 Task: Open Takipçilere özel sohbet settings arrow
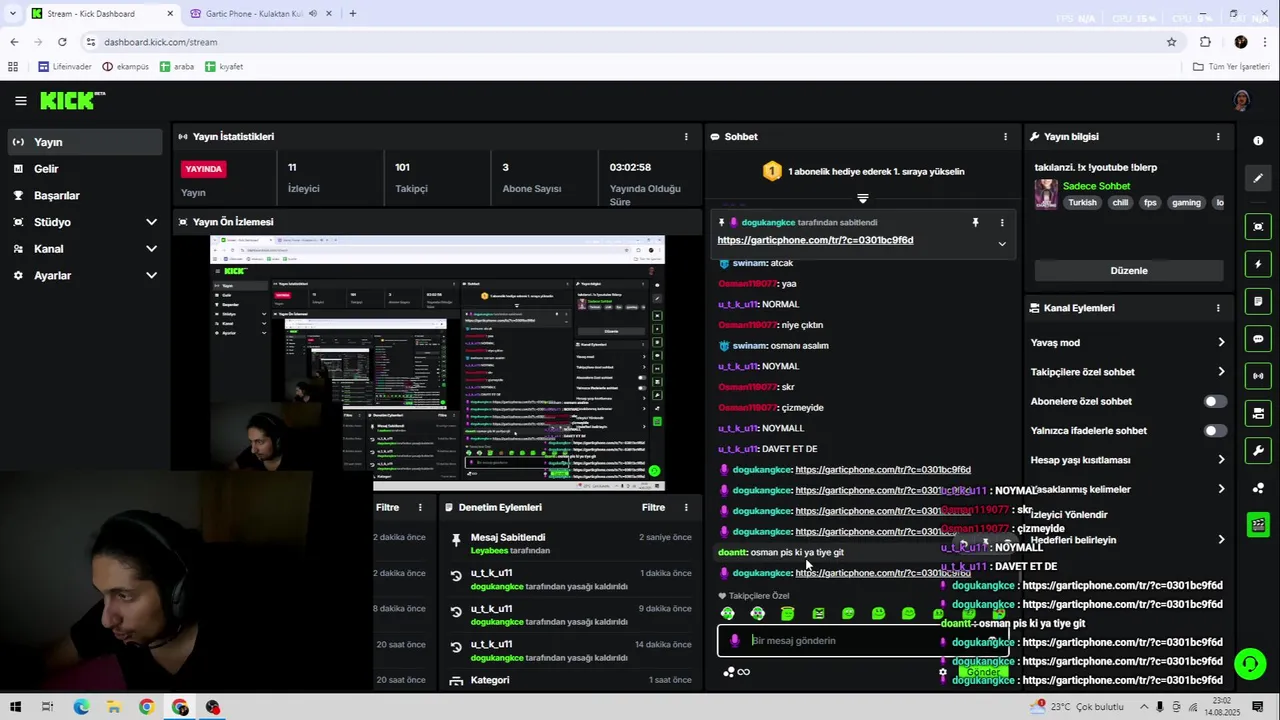[1221, 372]
